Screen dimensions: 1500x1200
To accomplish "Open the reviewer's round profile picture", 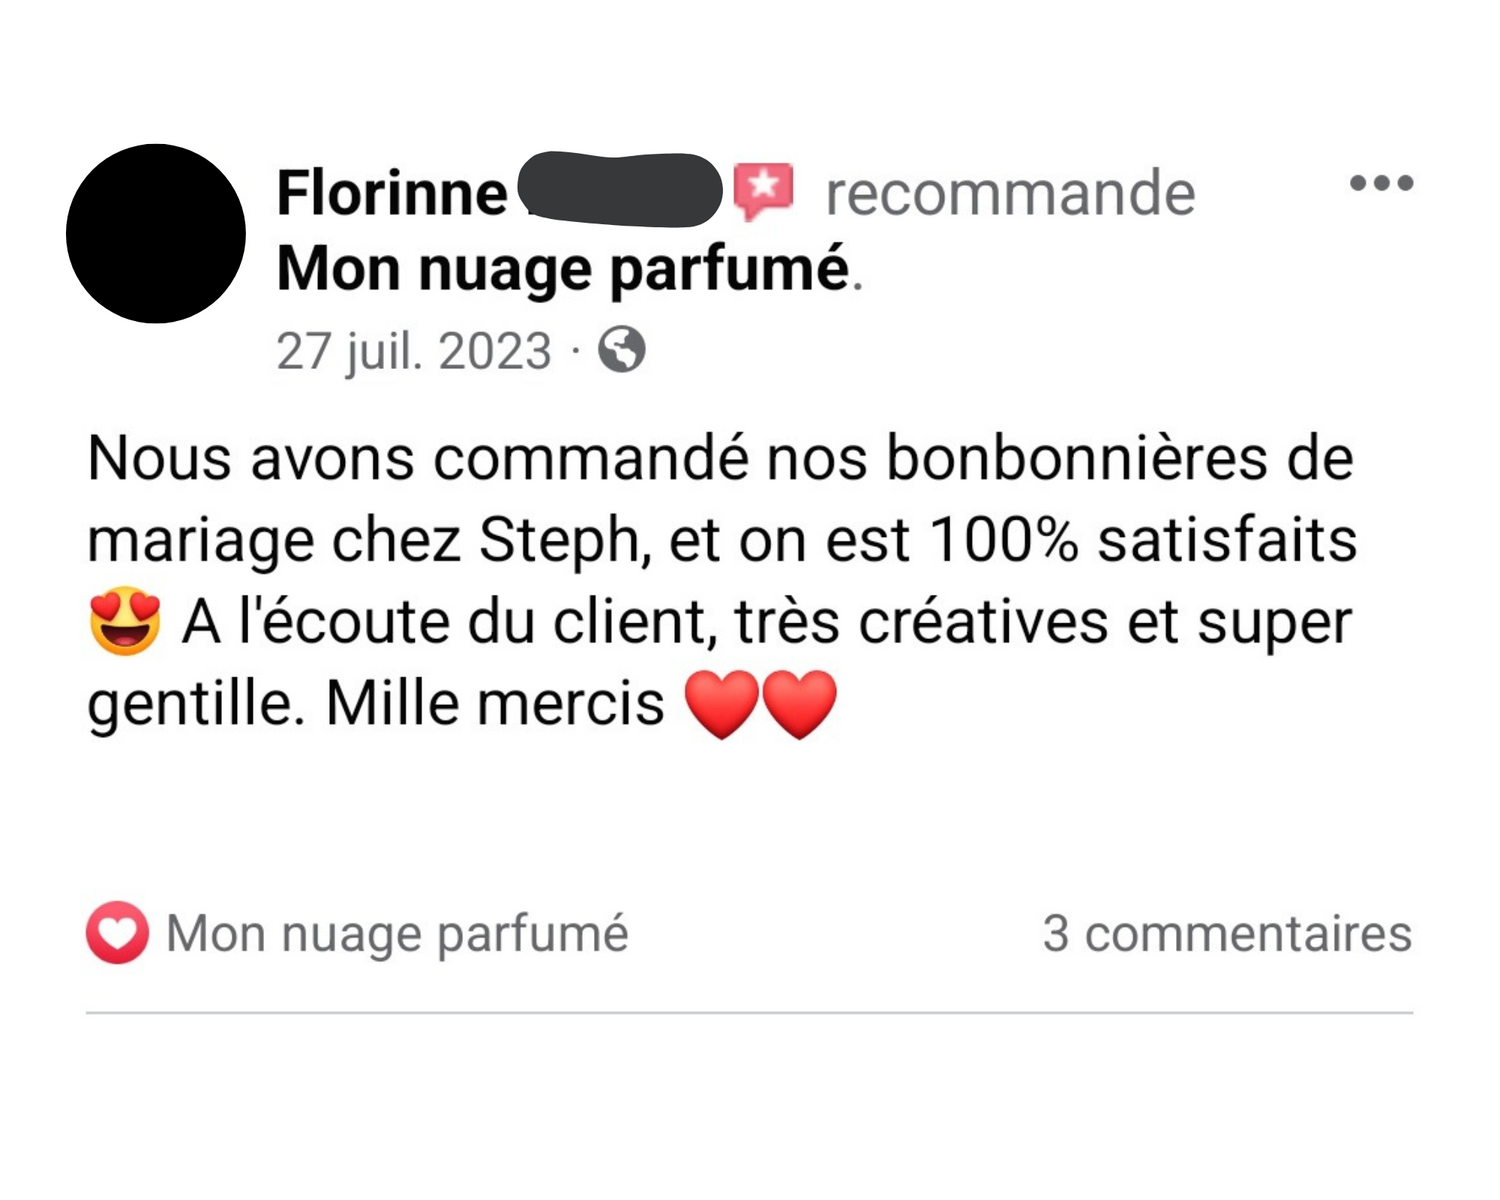I will pyautogui.click(x=156, y=233).
